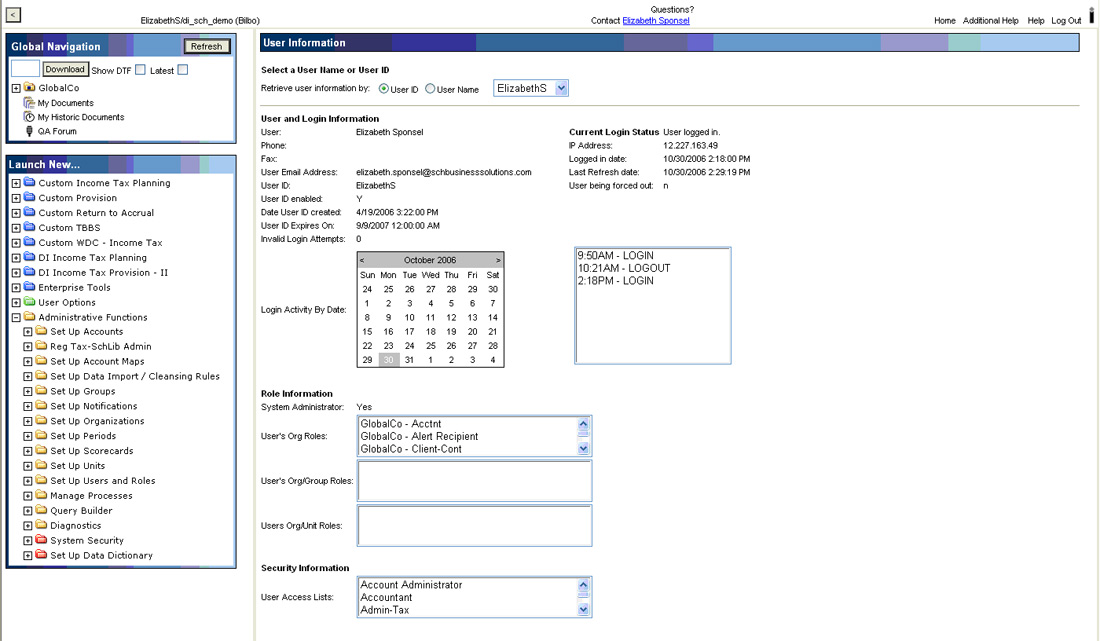Expand the Custom WDC - Income Tax node
Screen dimensions: 1100x641
tap(16, 243)
